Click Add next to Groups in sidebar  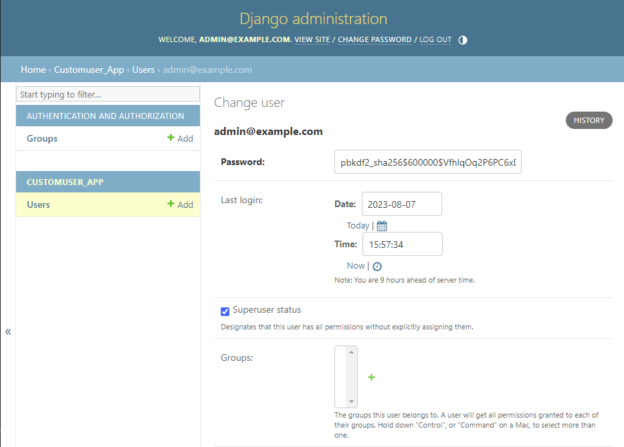point(180,139)
